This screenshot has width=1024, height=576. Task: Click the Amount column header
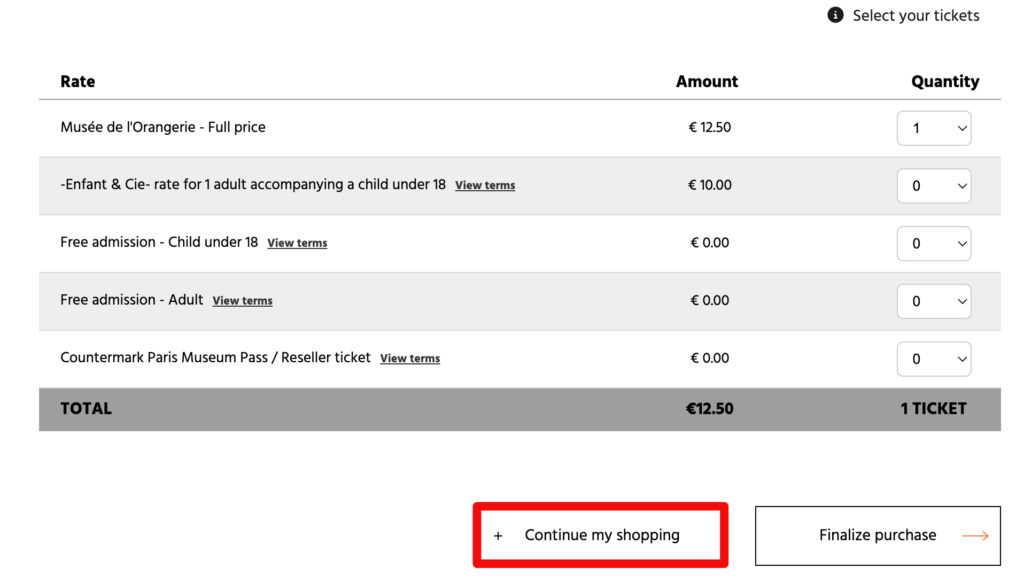(707, 82)
